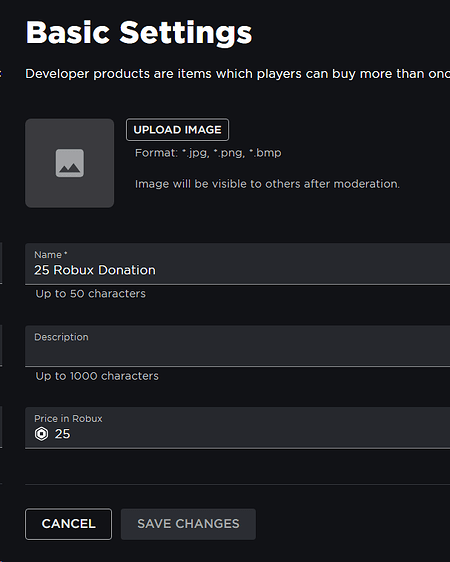Focus the Price in Robux field
Image resolution: width=450 pixels, height=562 pixels.
coord(238,428)
